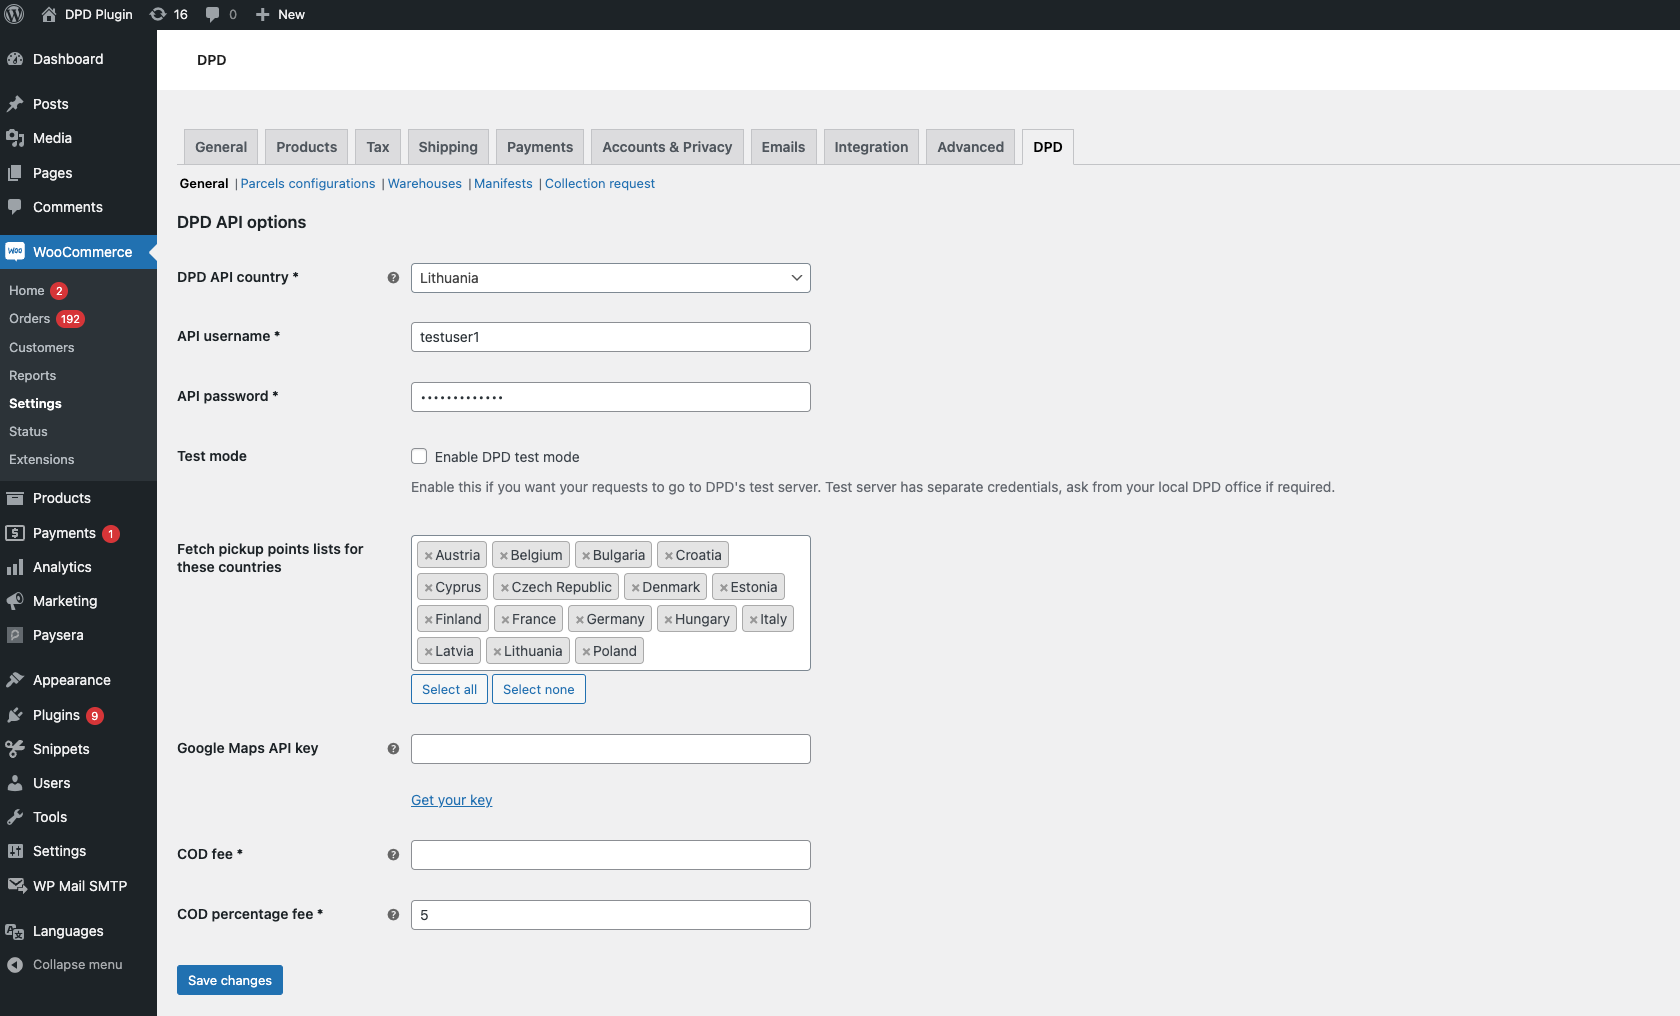Open the Emails tab
Screen dimensions: 1680x1016
(783, 147)
